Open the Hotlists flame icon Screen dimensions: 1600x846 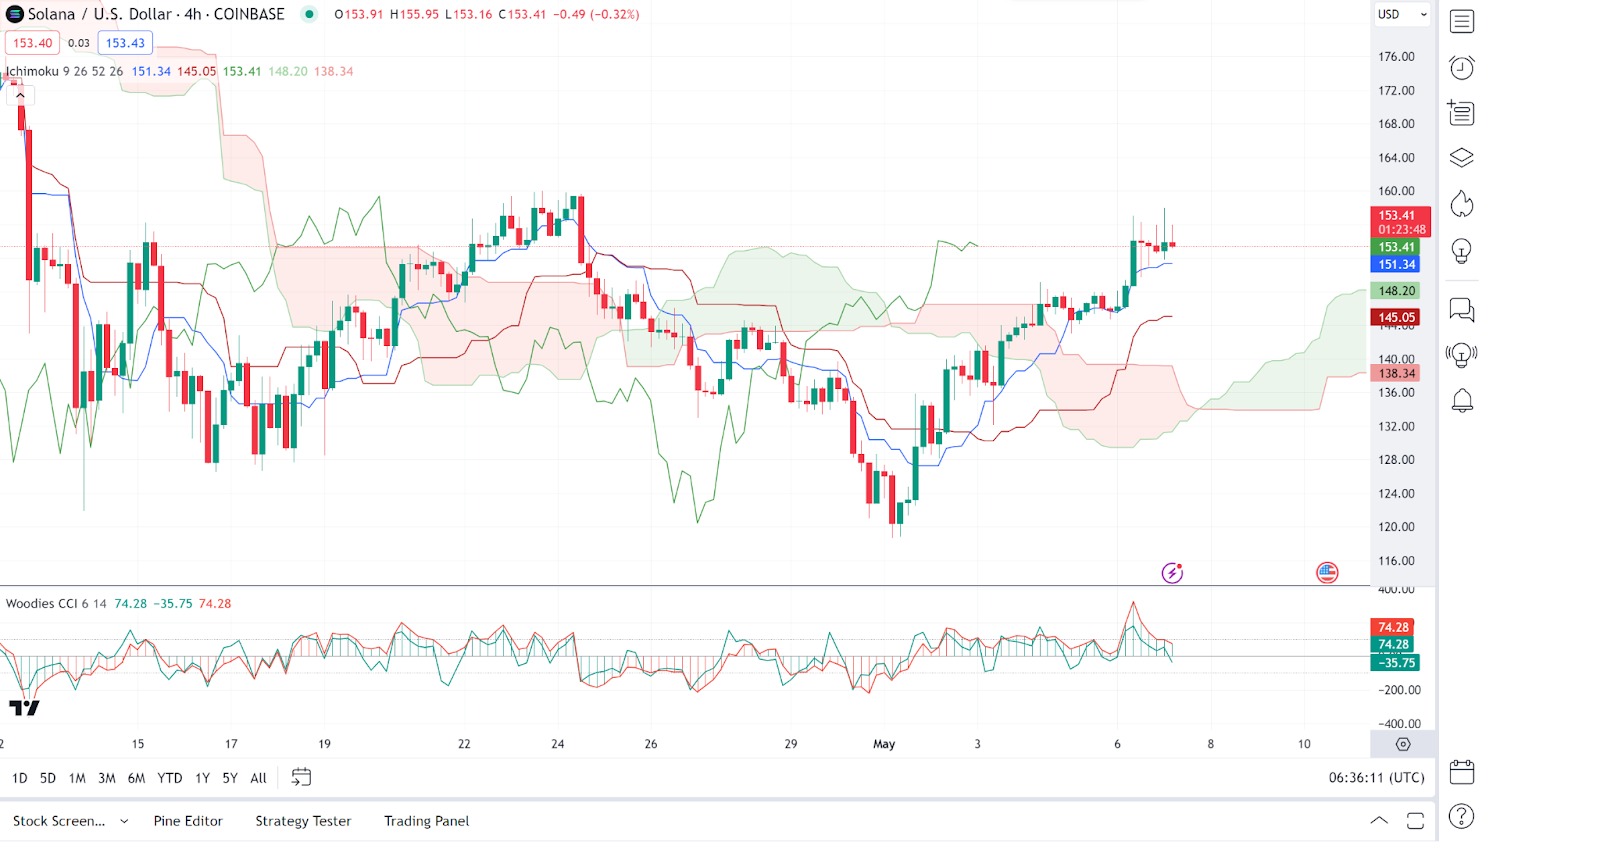click(x=1461, y=204)
